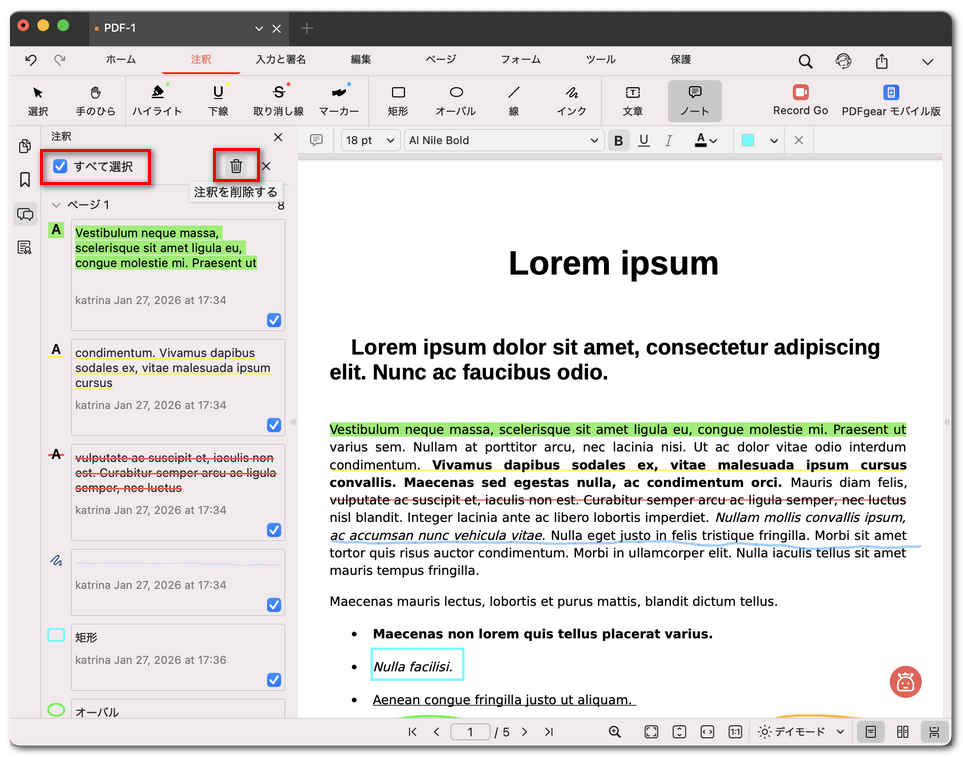The image size is (963, 757).
Task: Click the search magnifier icon
Action: pyautogui.click(x=805, y=61)
